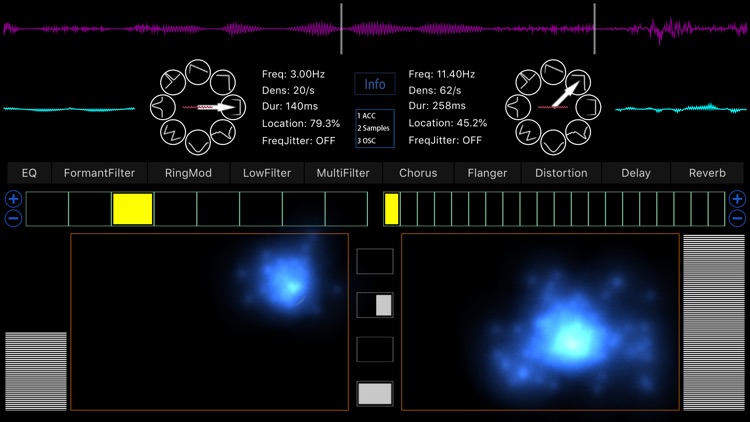This screenshot has height=422, width=750.
Task: Toggle left 'FreqJitter: OFF' beside 'Location: 79.3%'
Action: tap(298, 141)
